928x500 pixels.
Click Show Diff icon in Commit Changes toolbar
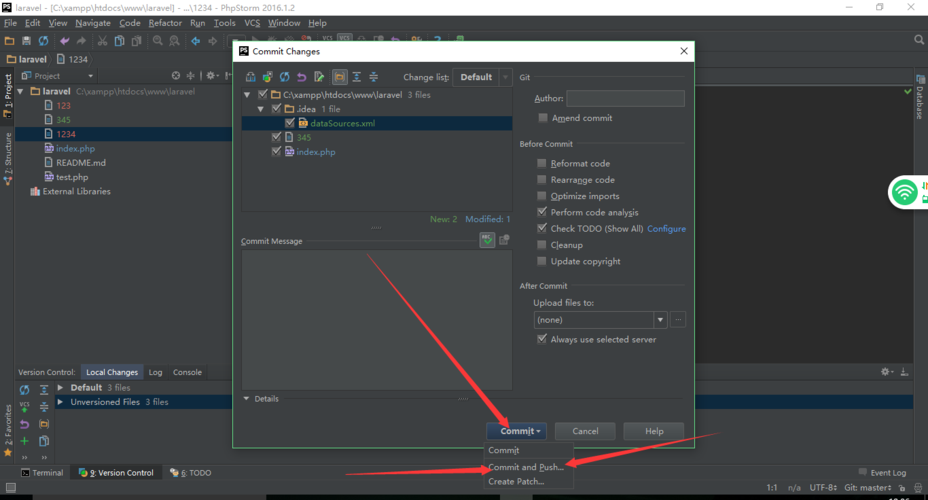[x=250, y=77]
